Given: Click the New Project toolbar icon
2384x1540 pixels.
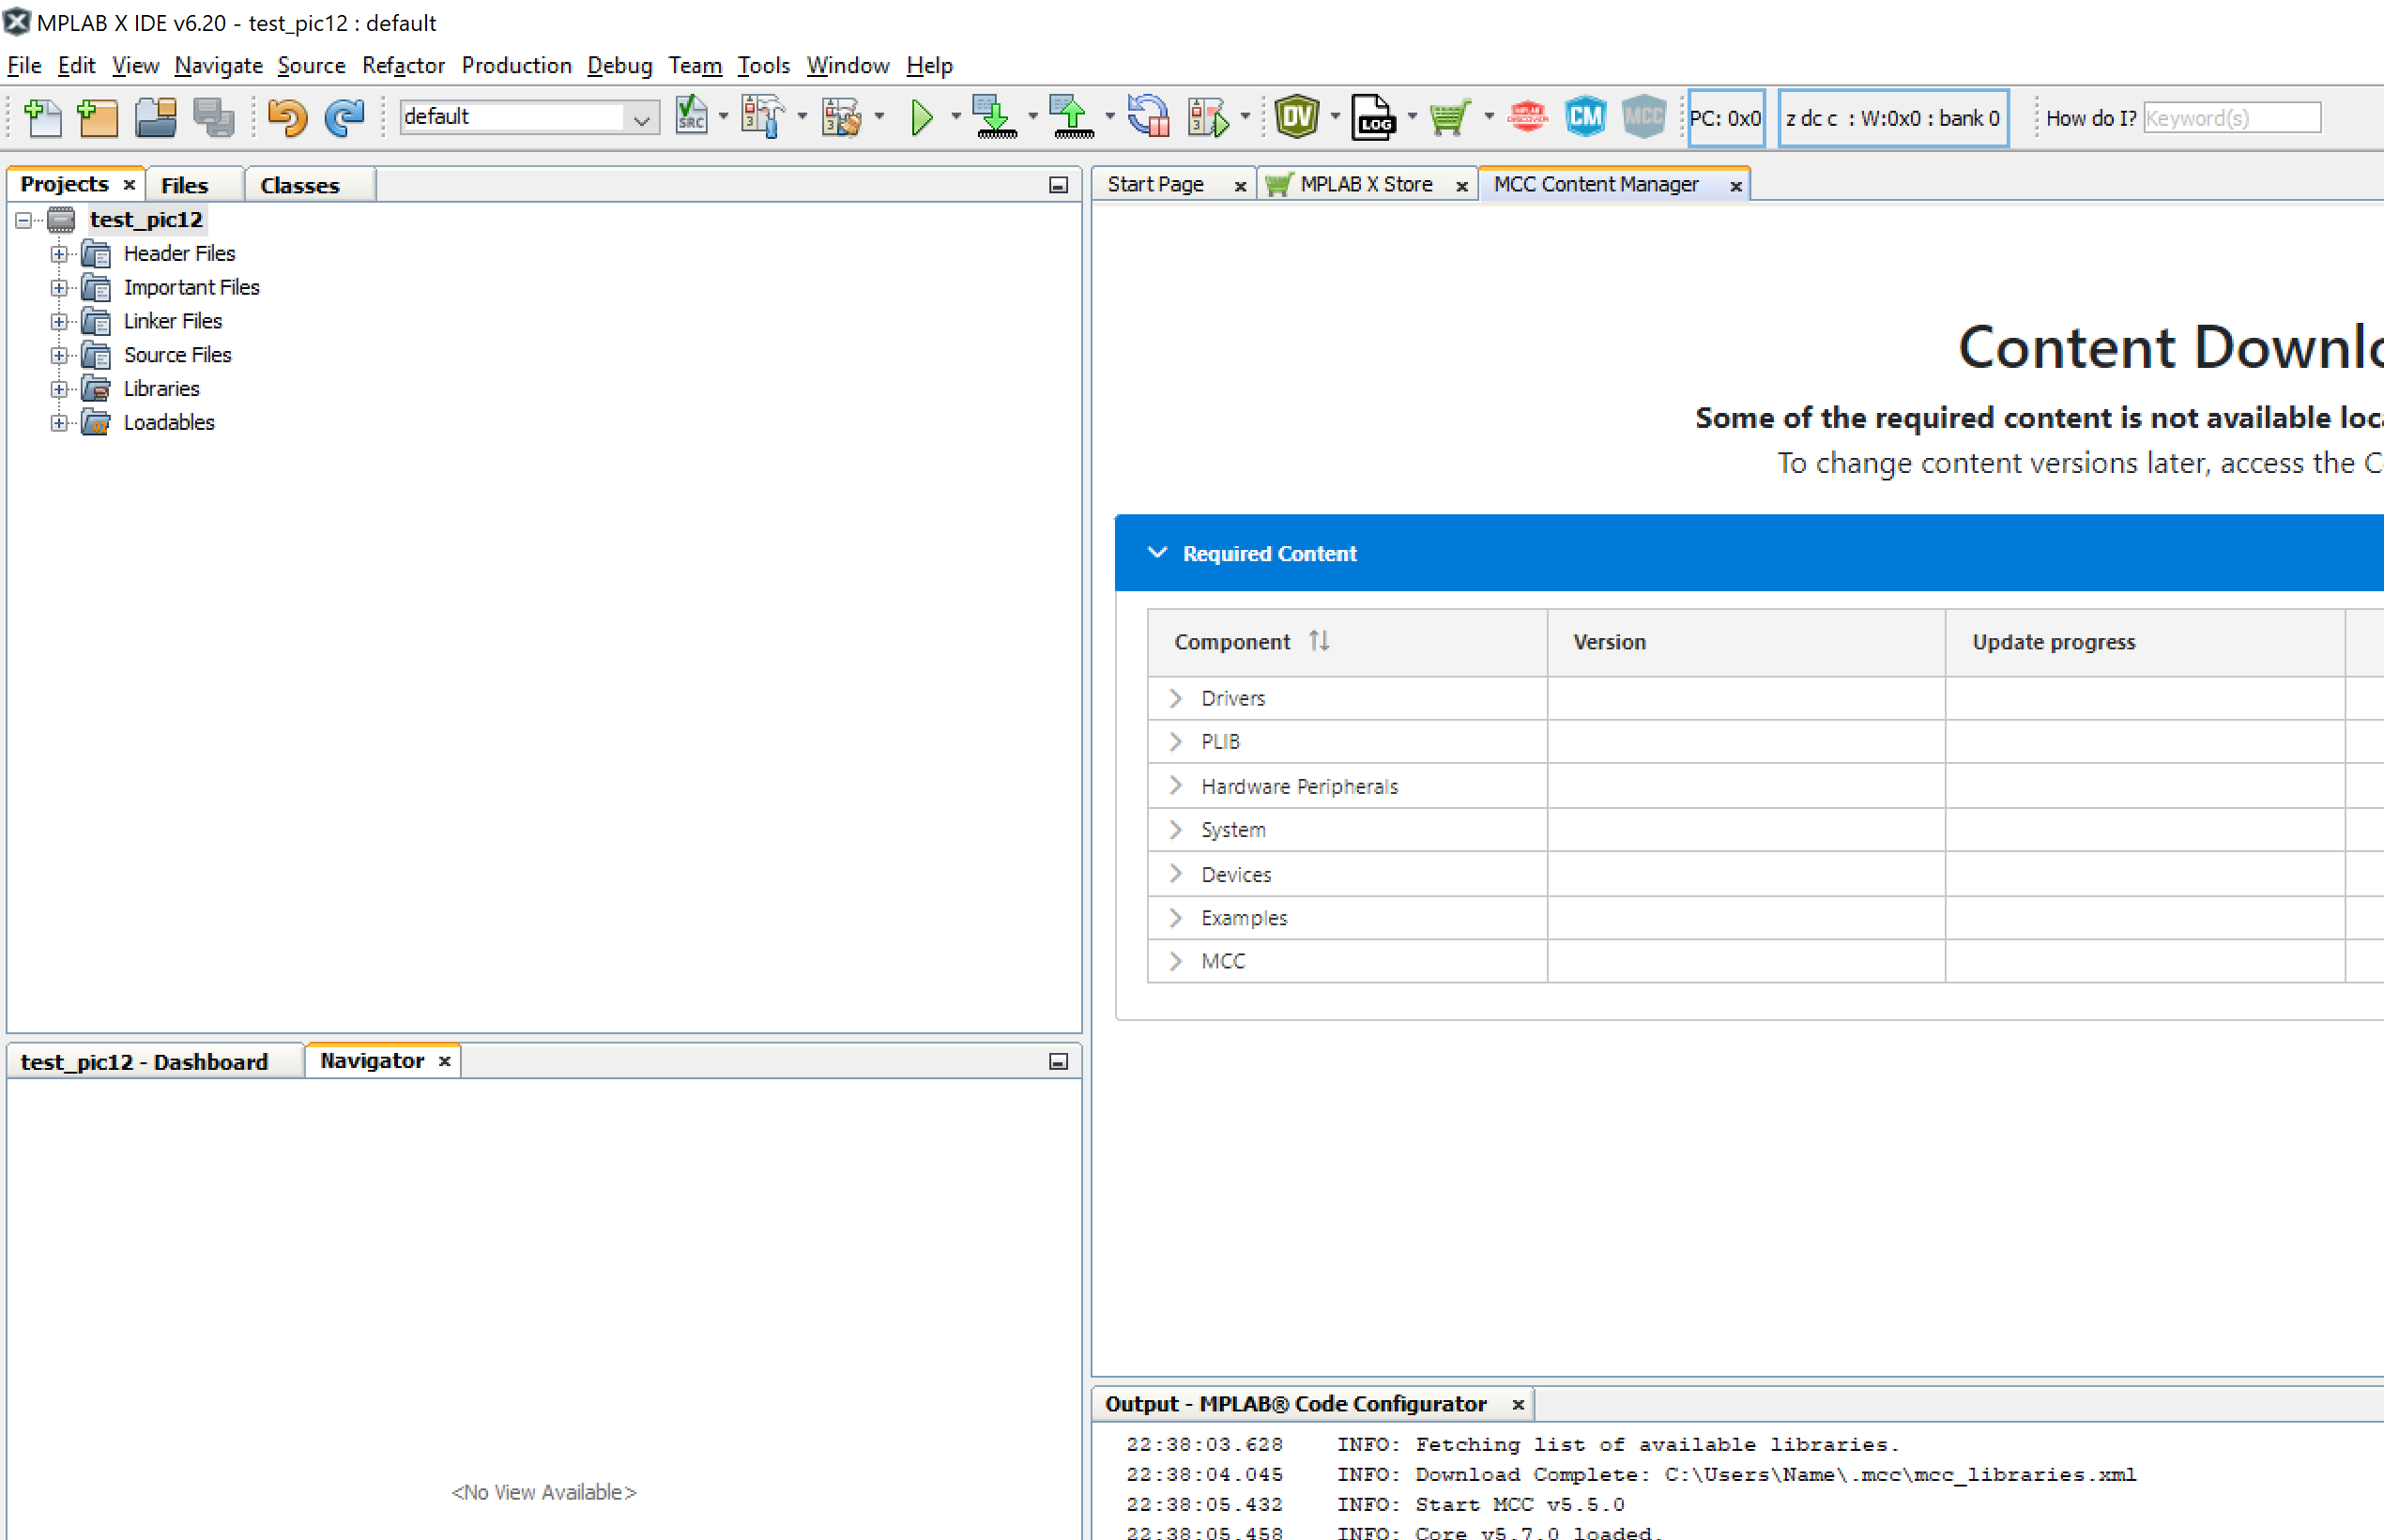Looking at the screenshot, I should [x=97, y=117].
